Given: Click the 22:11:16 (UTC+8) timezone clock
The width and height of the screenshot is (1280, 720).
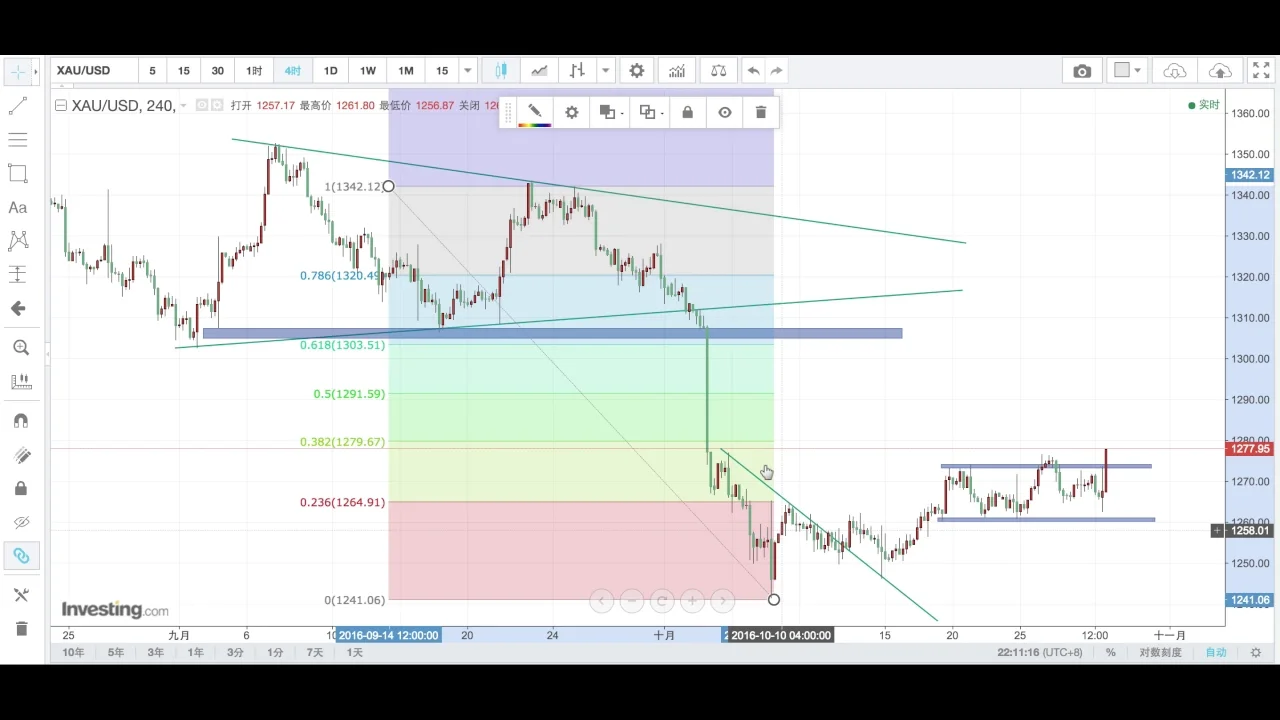Looking at the screenshot, I should (x=1039, y=653).
